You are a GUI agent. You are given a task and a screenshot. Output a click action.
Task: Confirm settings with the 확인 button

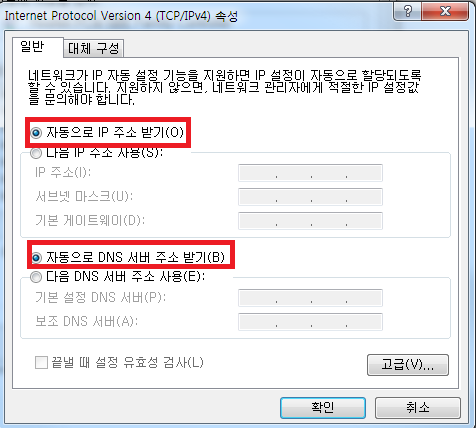(323, 408)
